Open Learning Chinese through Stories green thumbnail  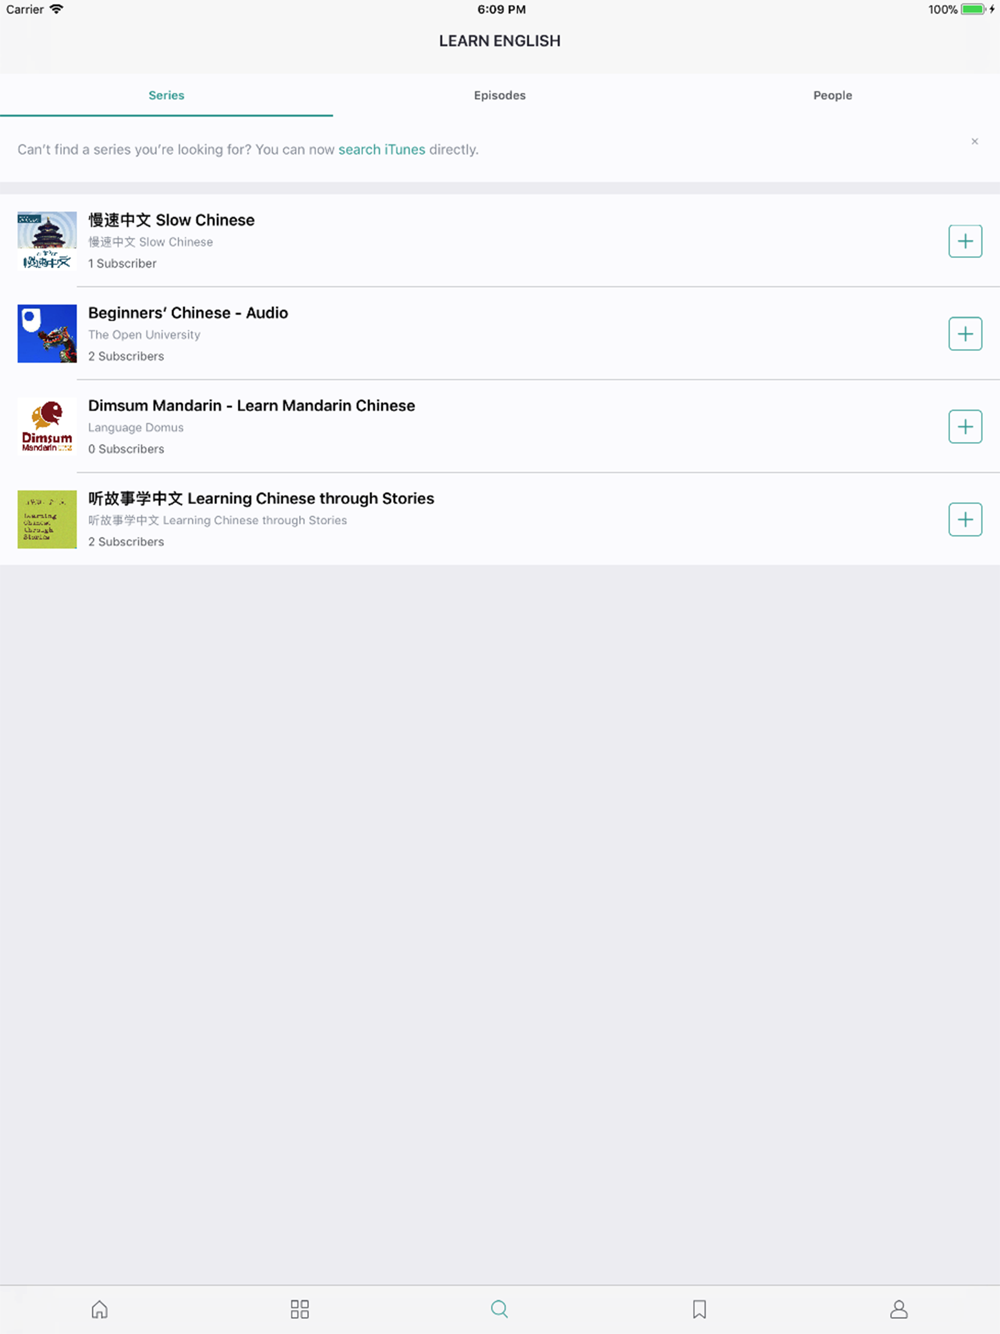click(x=47, y=519)
